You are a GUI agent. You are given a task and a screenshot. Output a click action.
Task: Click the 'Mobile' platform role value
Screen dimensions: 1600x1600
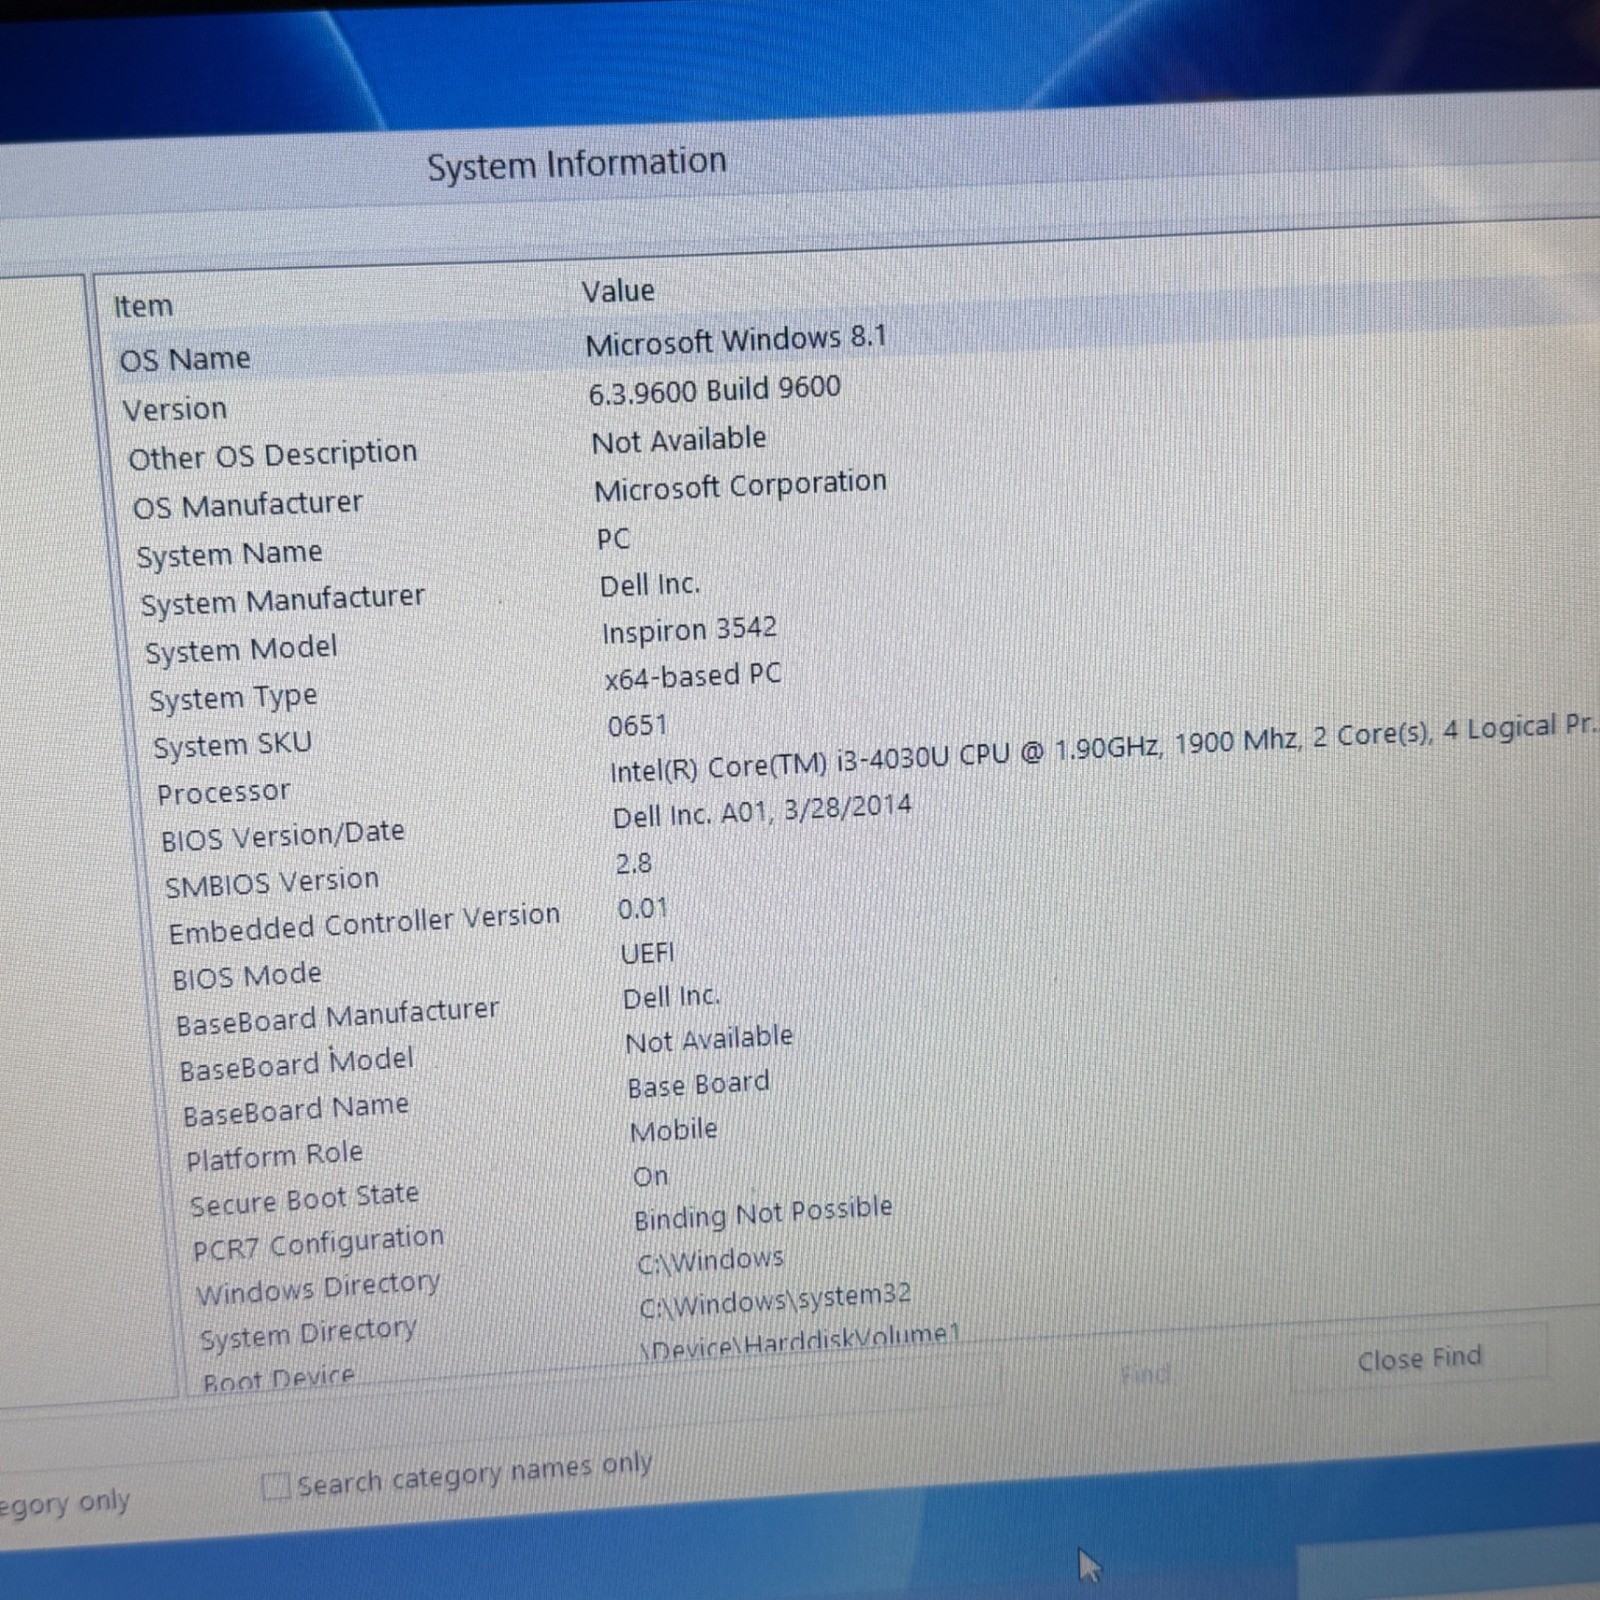point(673,1131)
